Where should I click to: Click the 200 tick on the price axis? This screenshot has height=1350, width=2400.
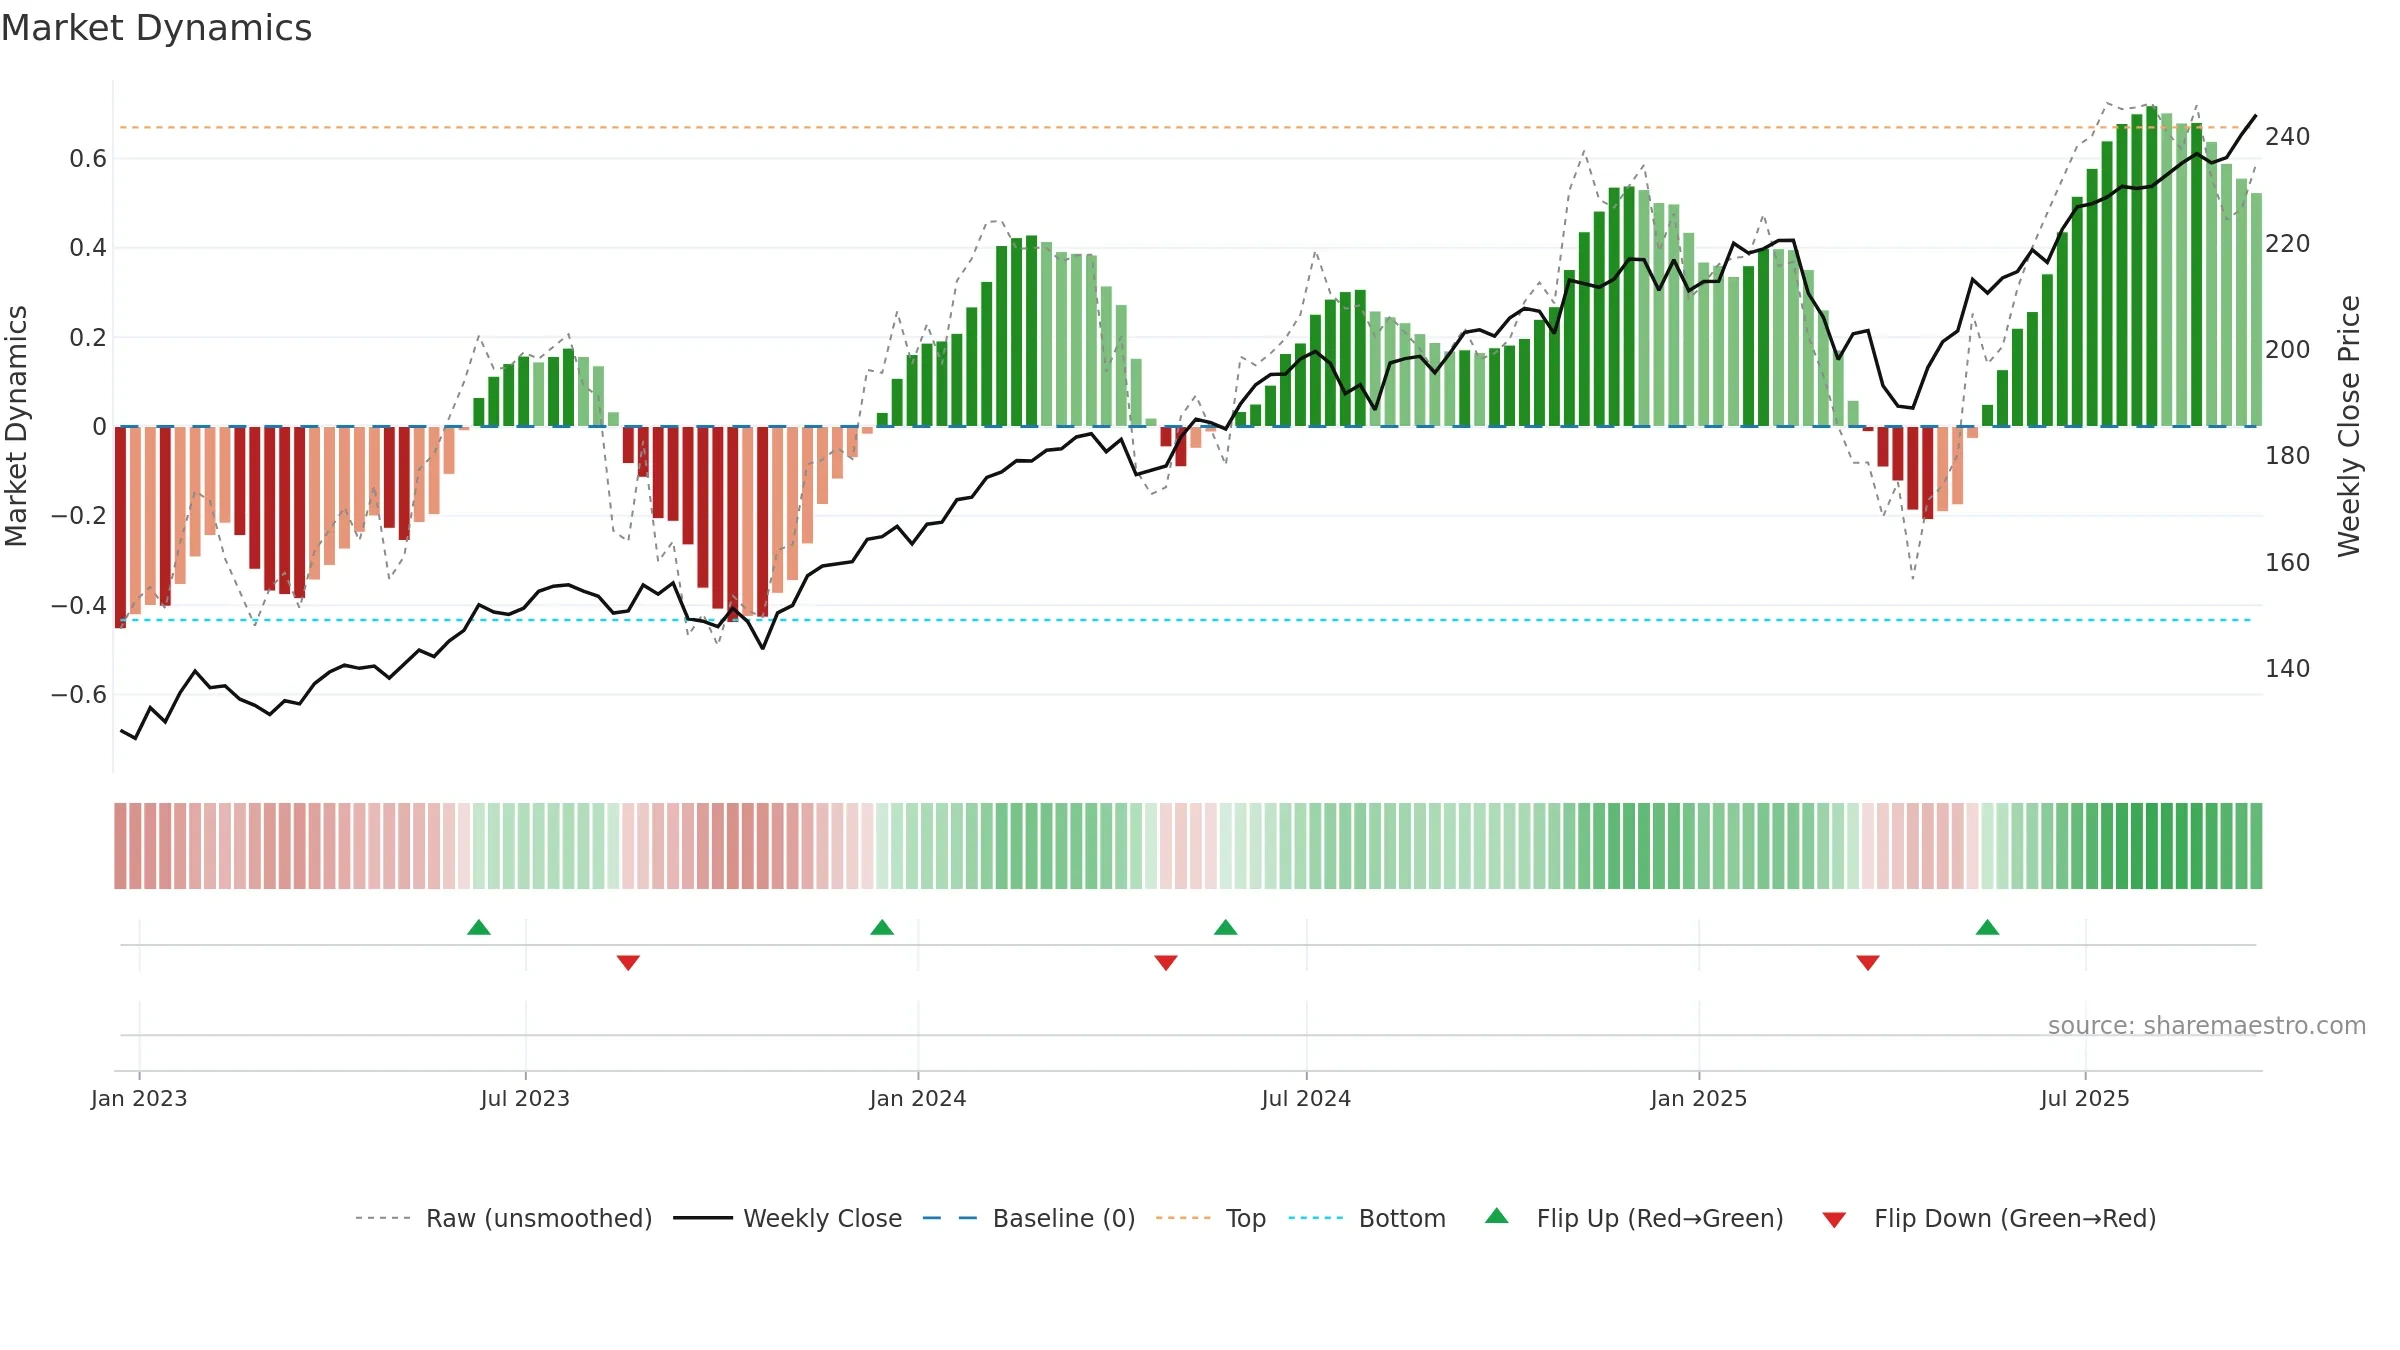point(2288,350)
